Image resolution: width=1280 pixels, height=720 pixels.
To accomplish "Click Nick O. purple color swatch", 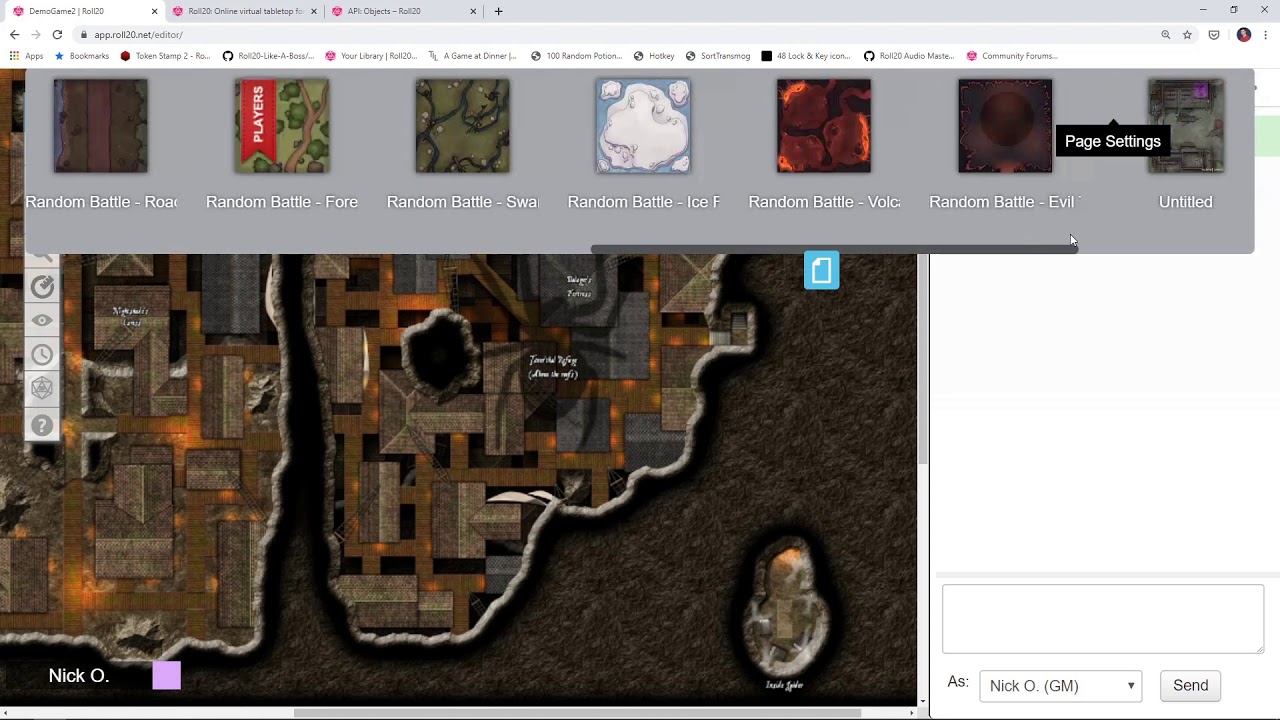I will click(x=167, y=676).
